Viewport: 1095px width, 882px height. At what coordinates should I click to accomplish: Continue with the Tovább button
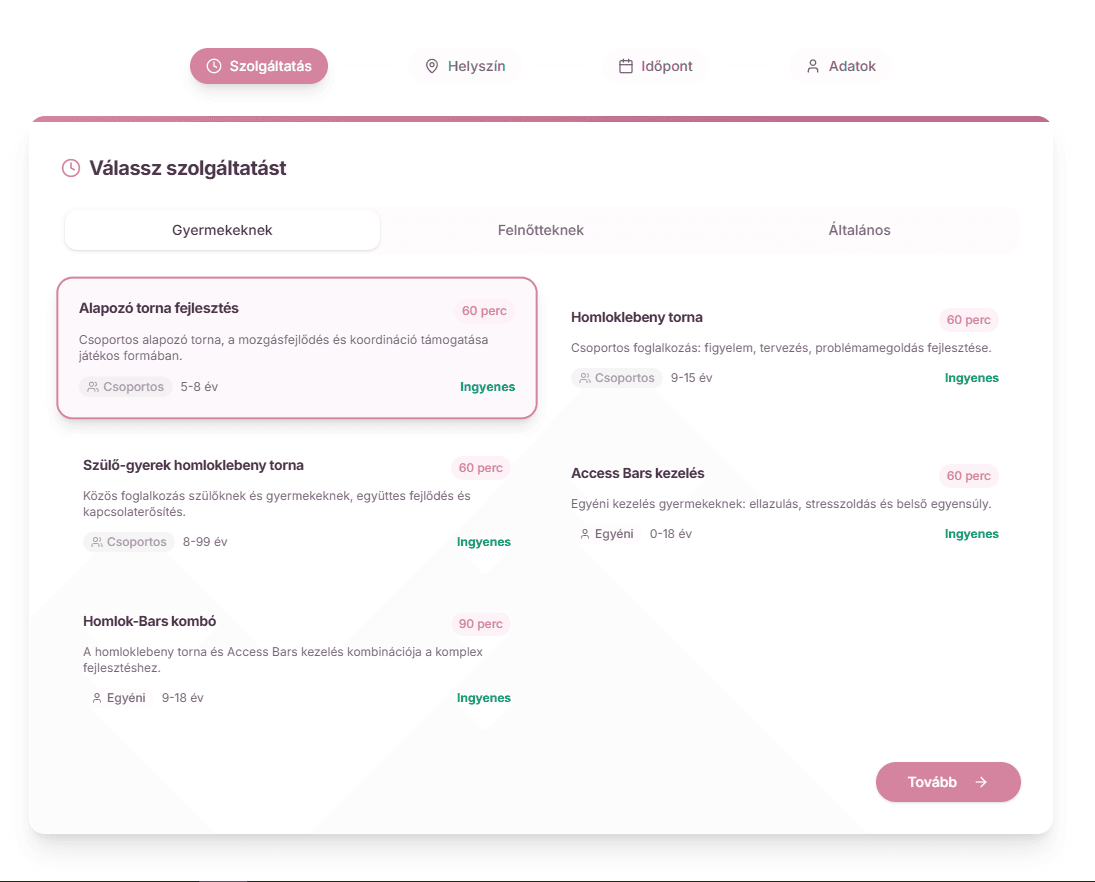(x=948, y=782)
